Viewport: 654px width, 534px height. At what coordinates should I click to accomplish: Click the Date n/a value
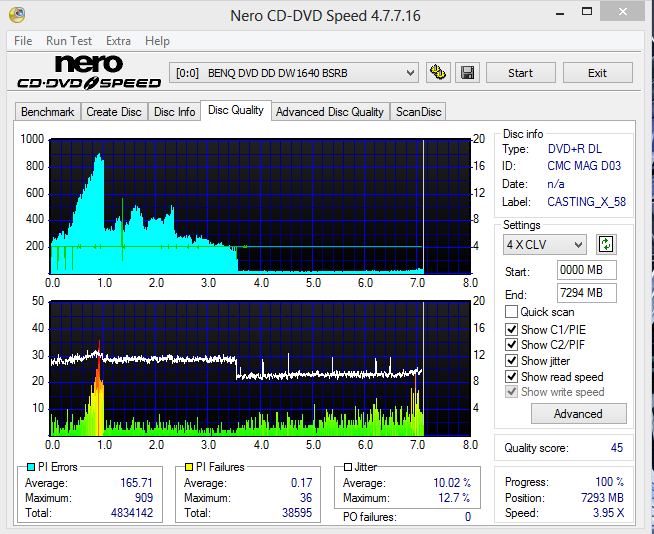pyautogui.click(x=556, y=184)
